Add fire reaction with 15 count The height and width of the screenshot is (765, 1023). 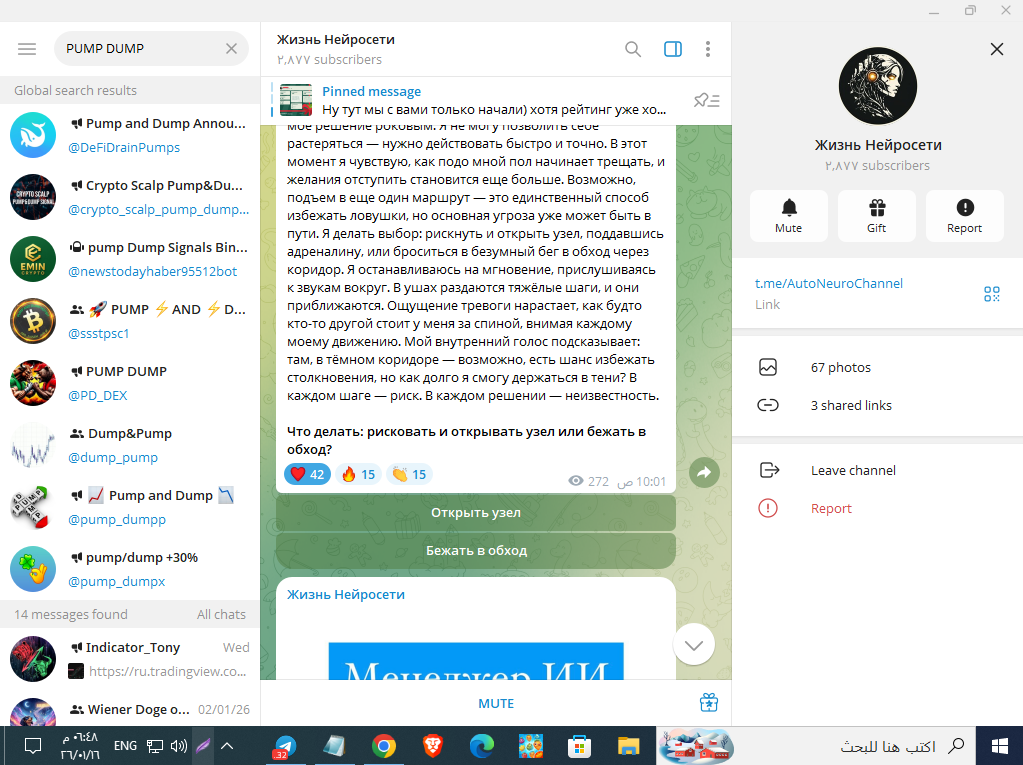tap(359, 474)
